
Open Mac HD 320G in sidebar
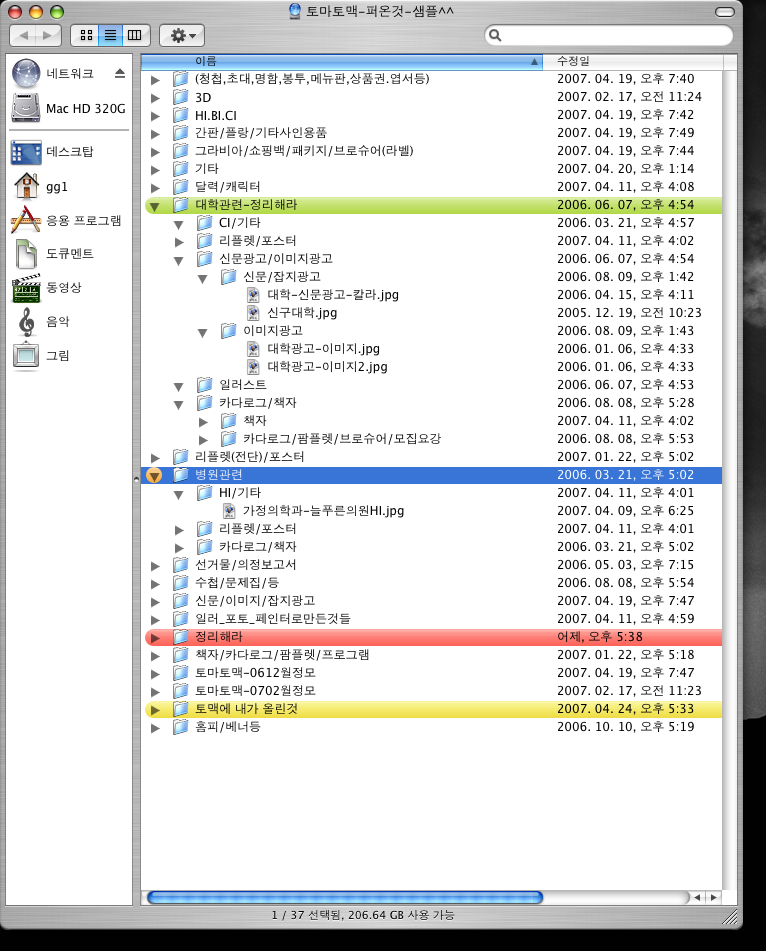pos(68,107)
